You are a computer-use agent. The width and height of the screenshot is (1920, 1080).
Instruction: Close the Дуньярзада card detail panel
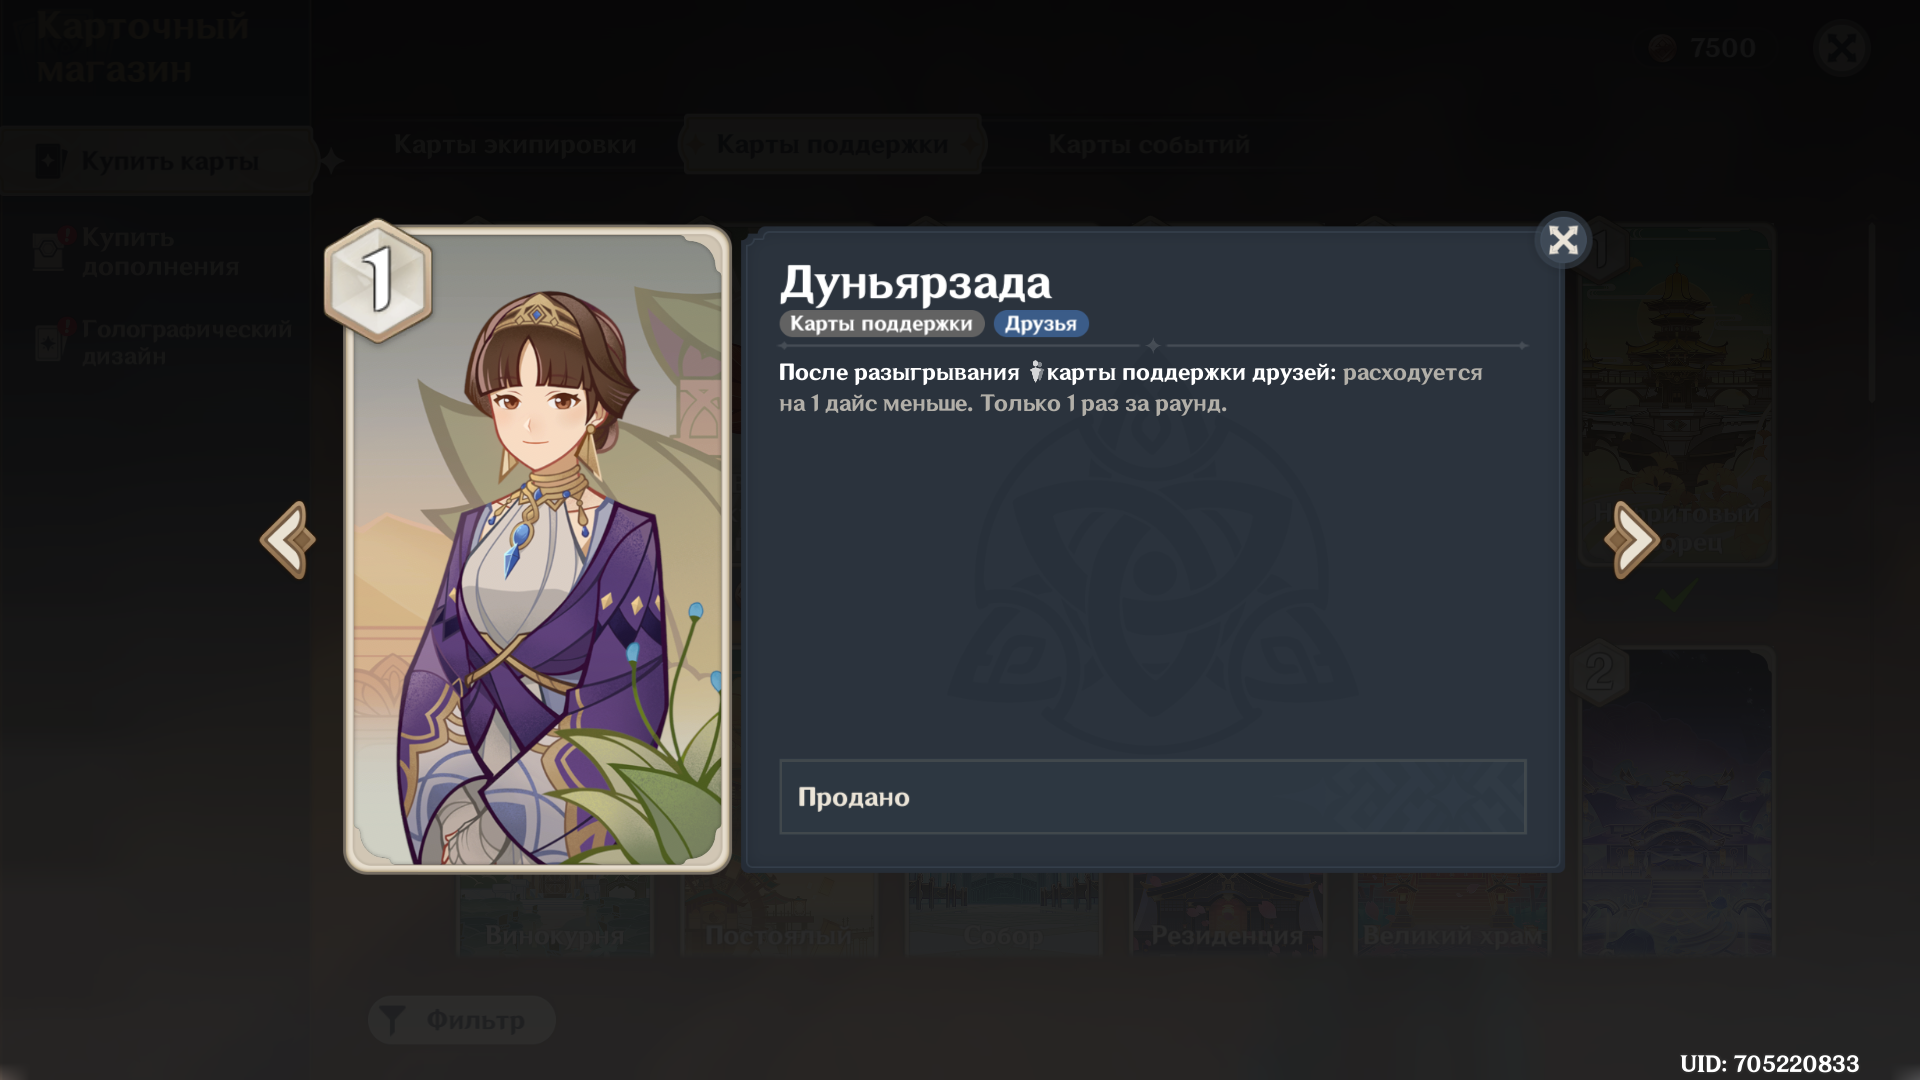coord(1563,240)
